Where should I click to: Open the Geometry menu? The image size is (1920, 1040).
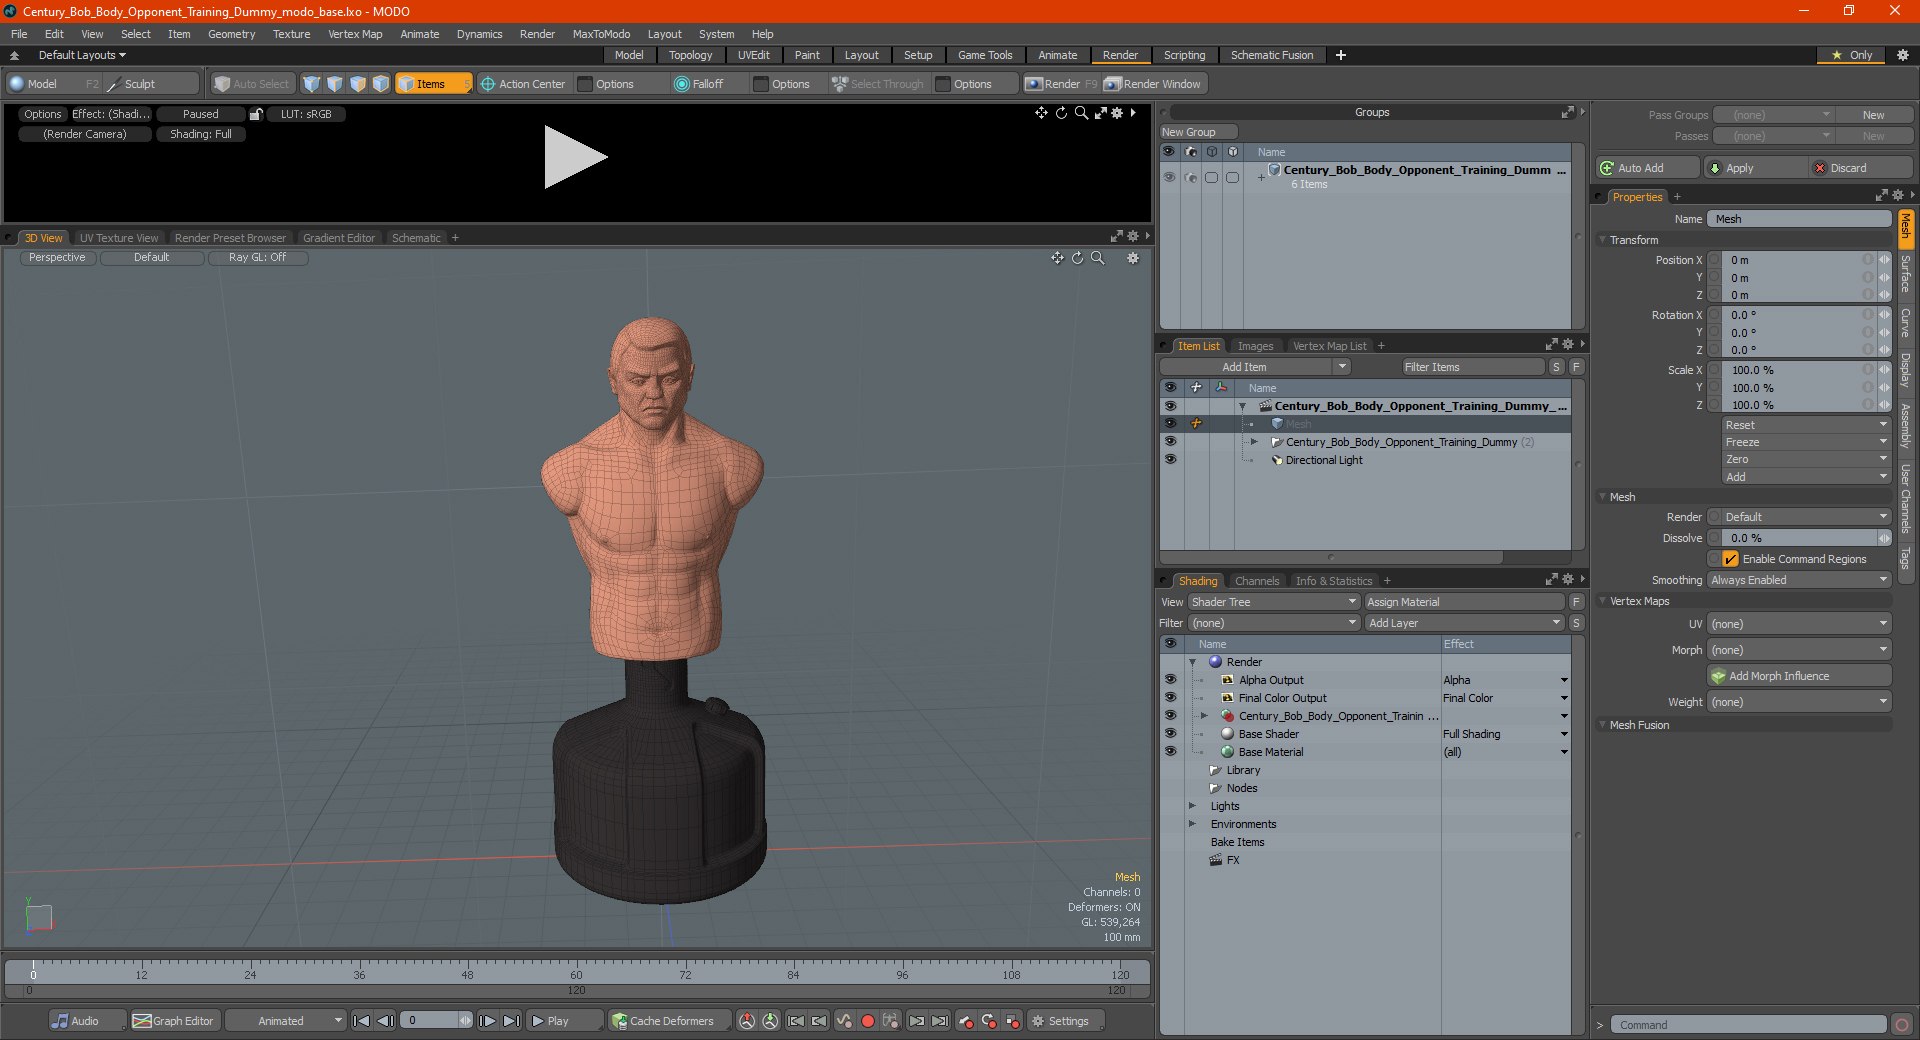(x=231, y=34)
